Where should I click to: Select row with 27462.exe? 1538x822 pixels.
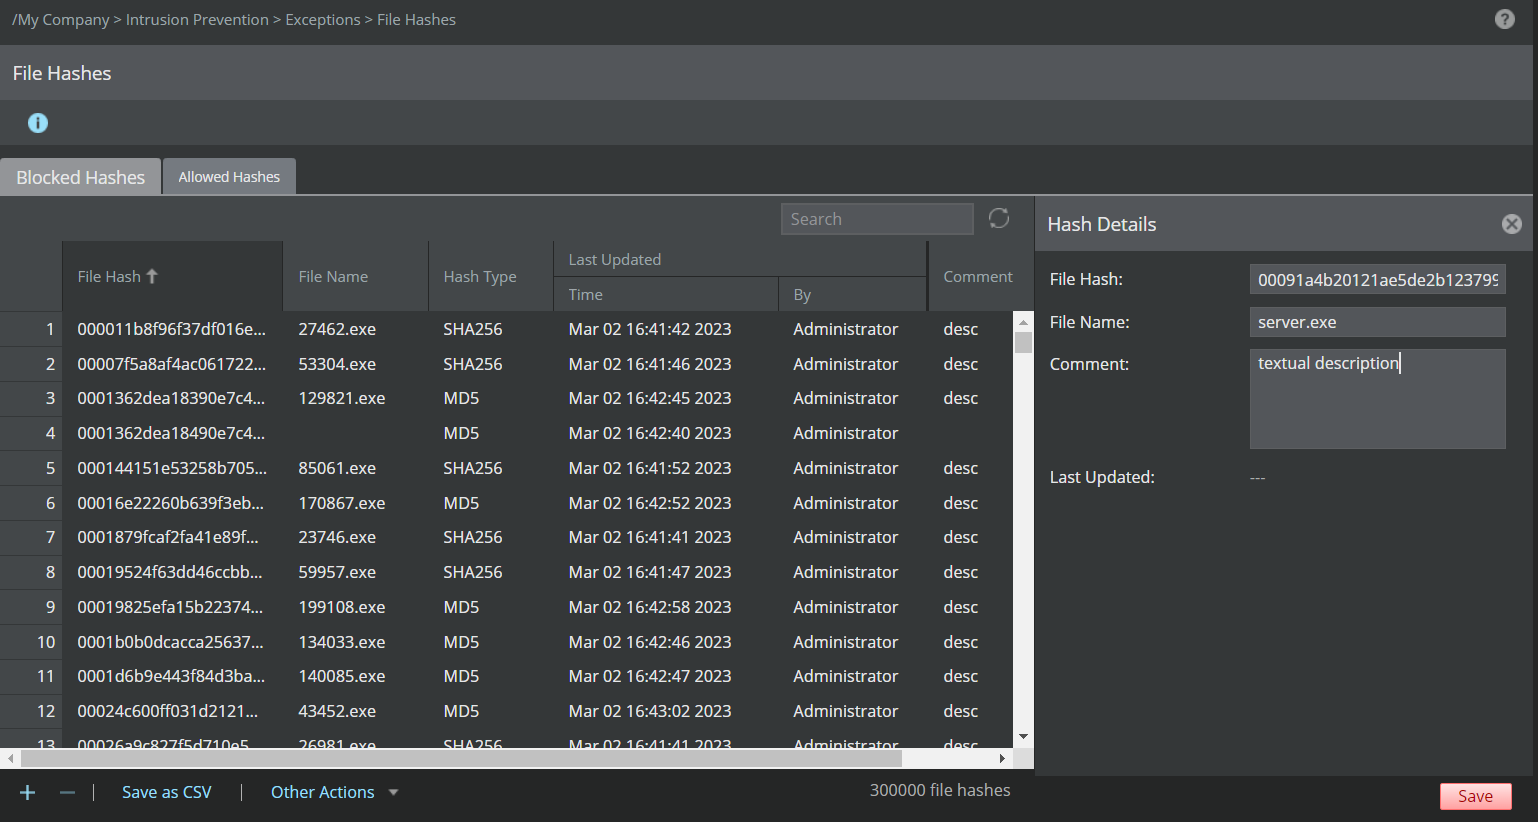point(506,329)
